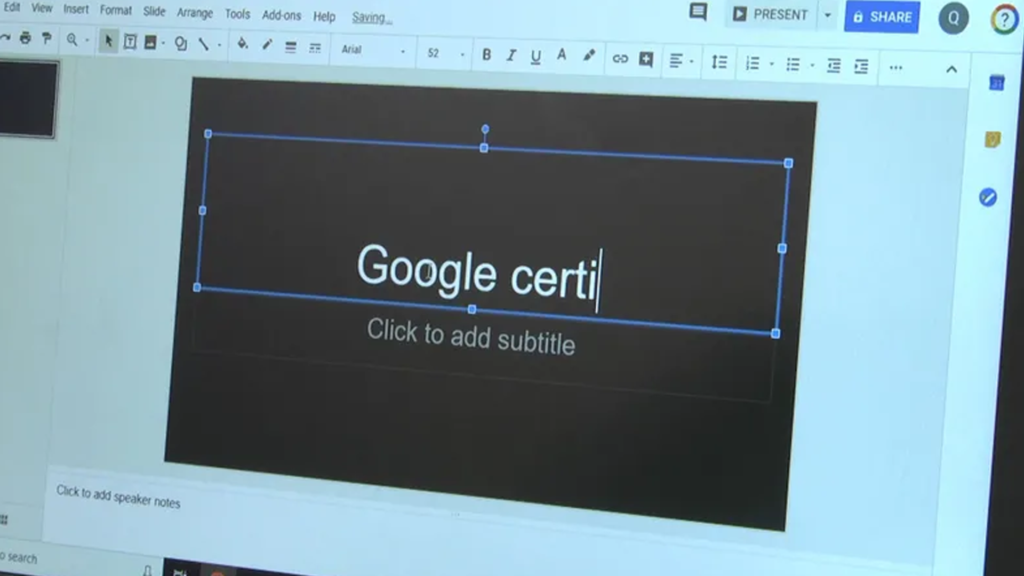Select the paint format tool
The height and width of the screenshot is (576, 1024).
coord(46,39)
